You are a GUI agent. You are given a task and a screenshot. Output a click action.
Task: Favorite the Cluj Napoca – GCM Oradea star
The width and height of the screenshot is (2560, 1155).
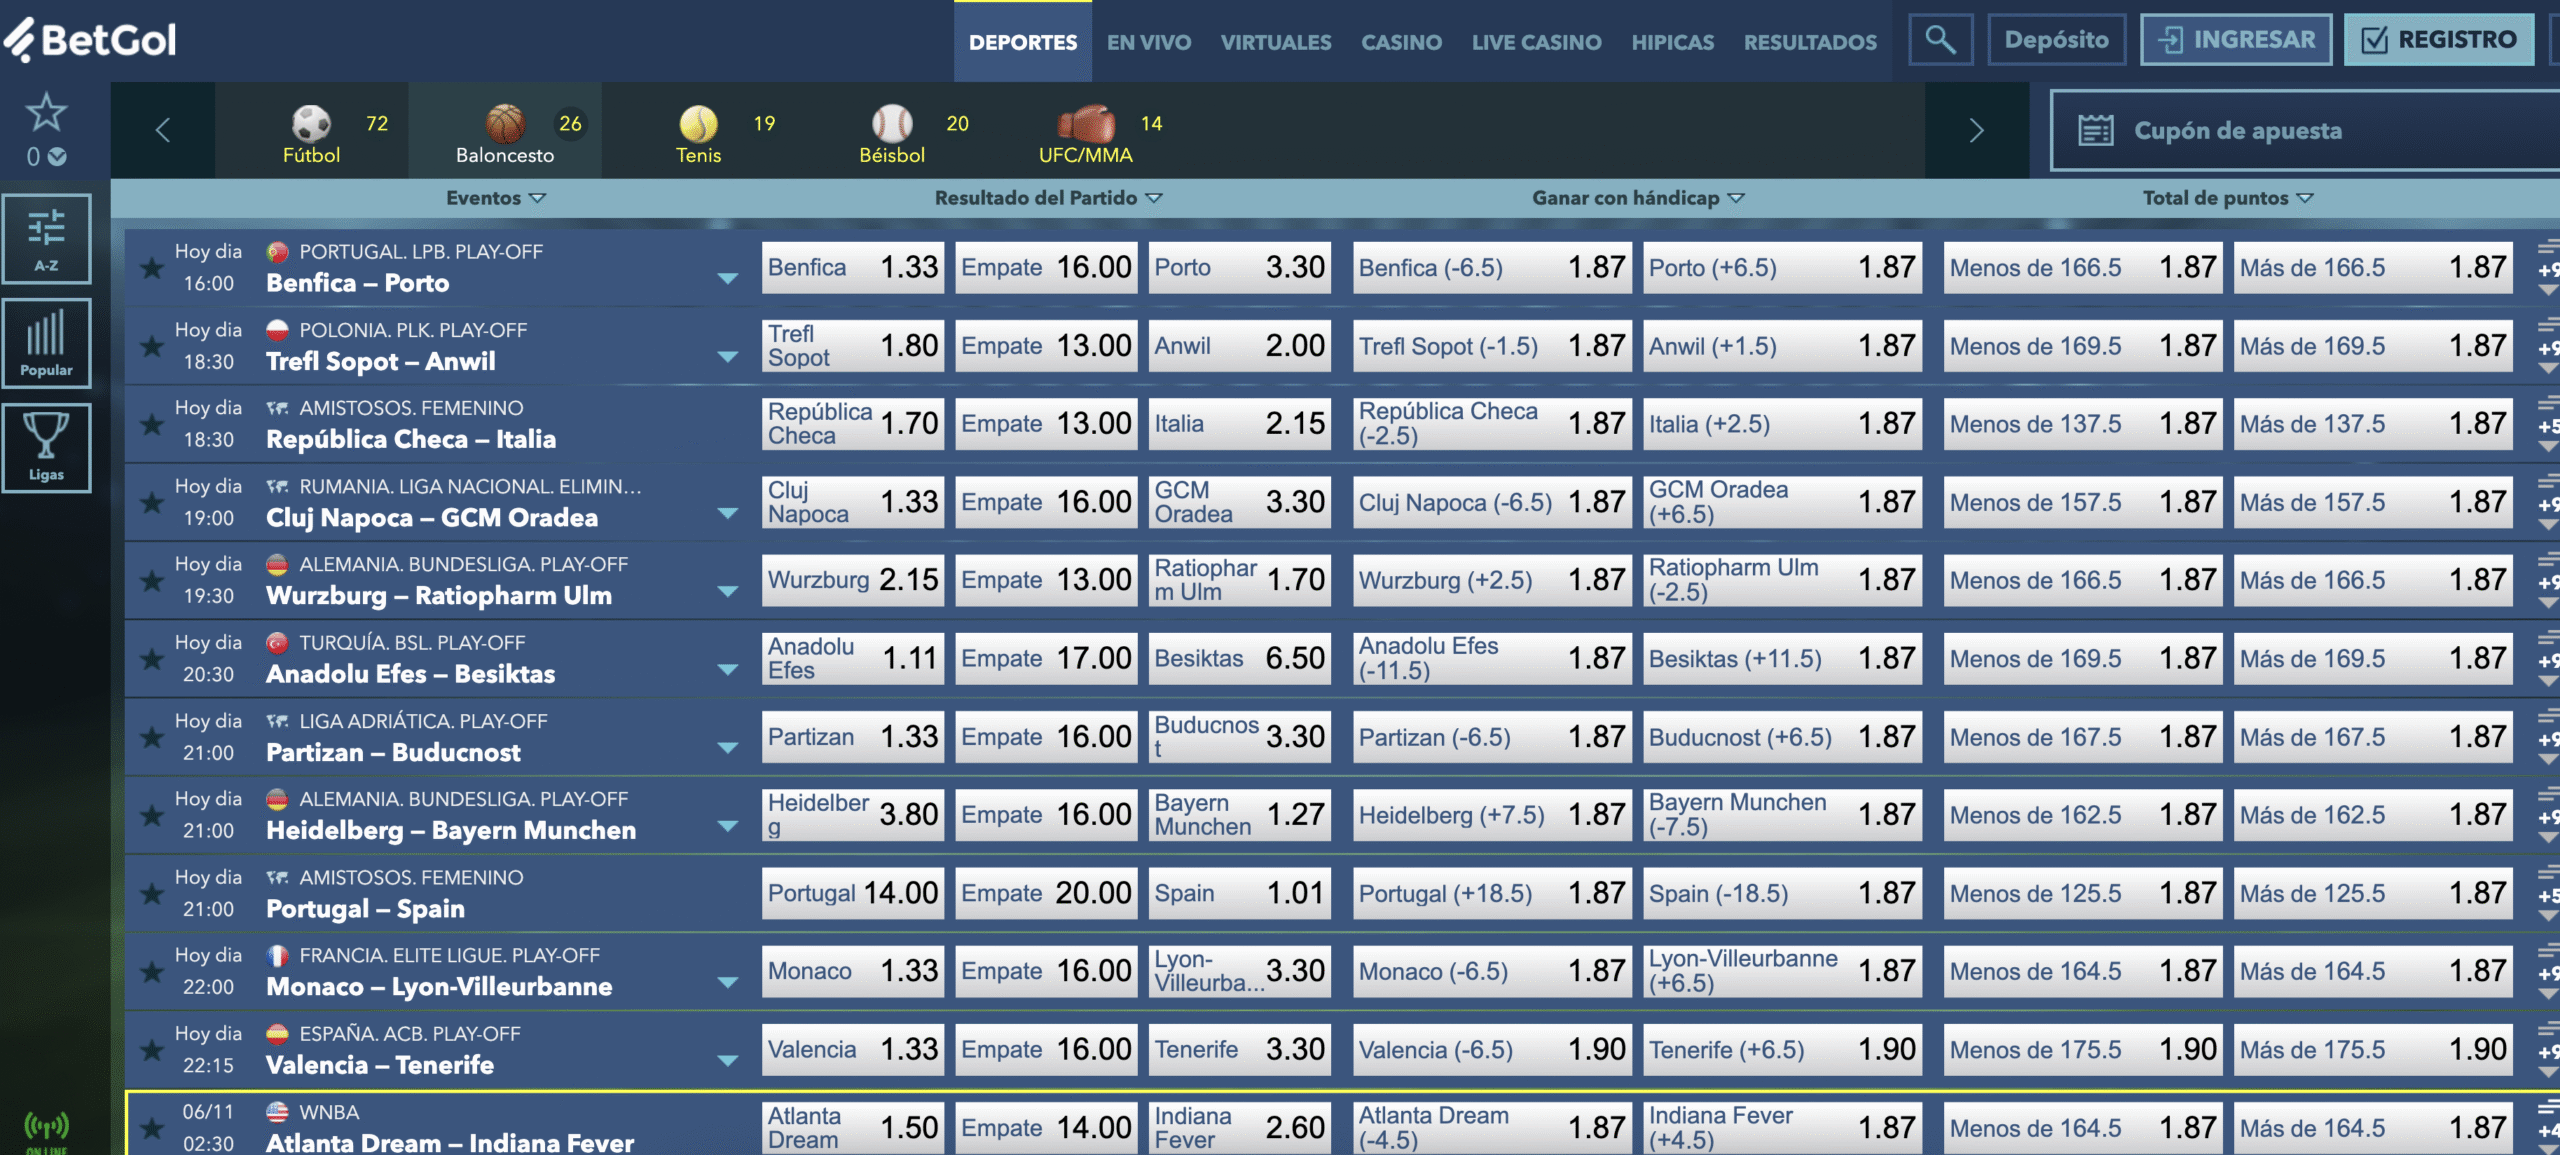point(152,502)
